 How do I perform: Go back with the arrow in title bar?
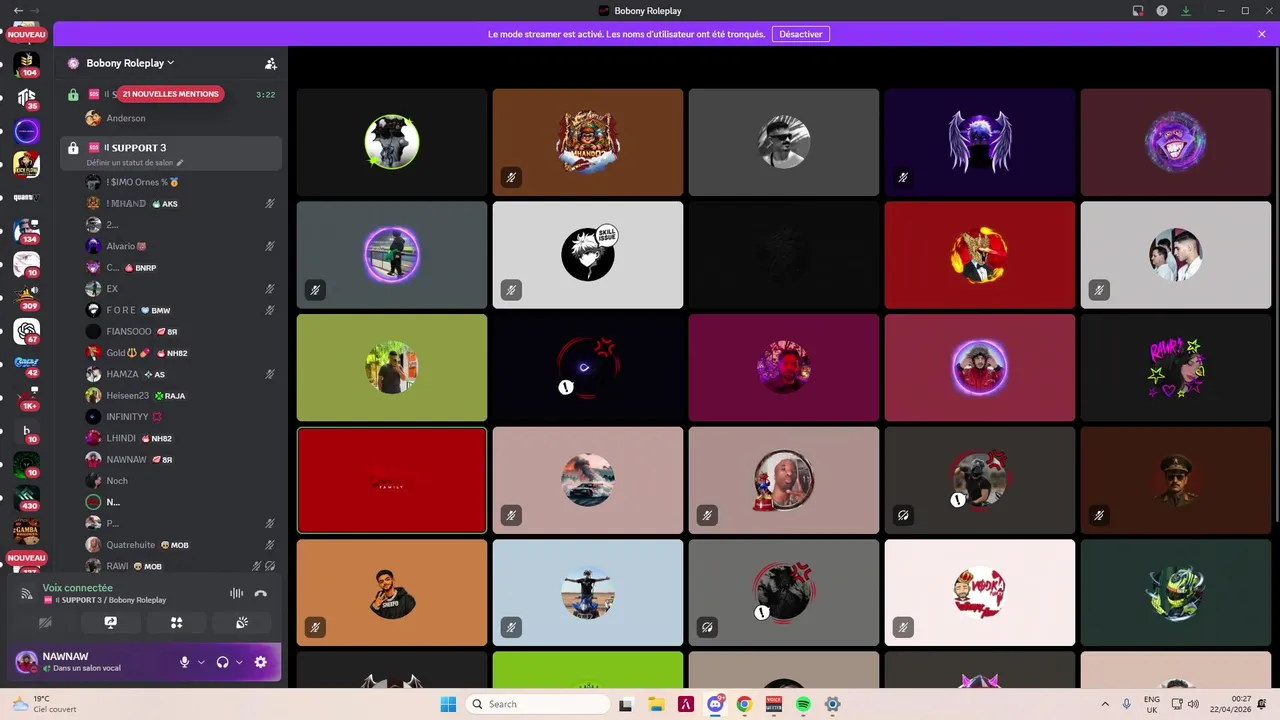(18, 10)
